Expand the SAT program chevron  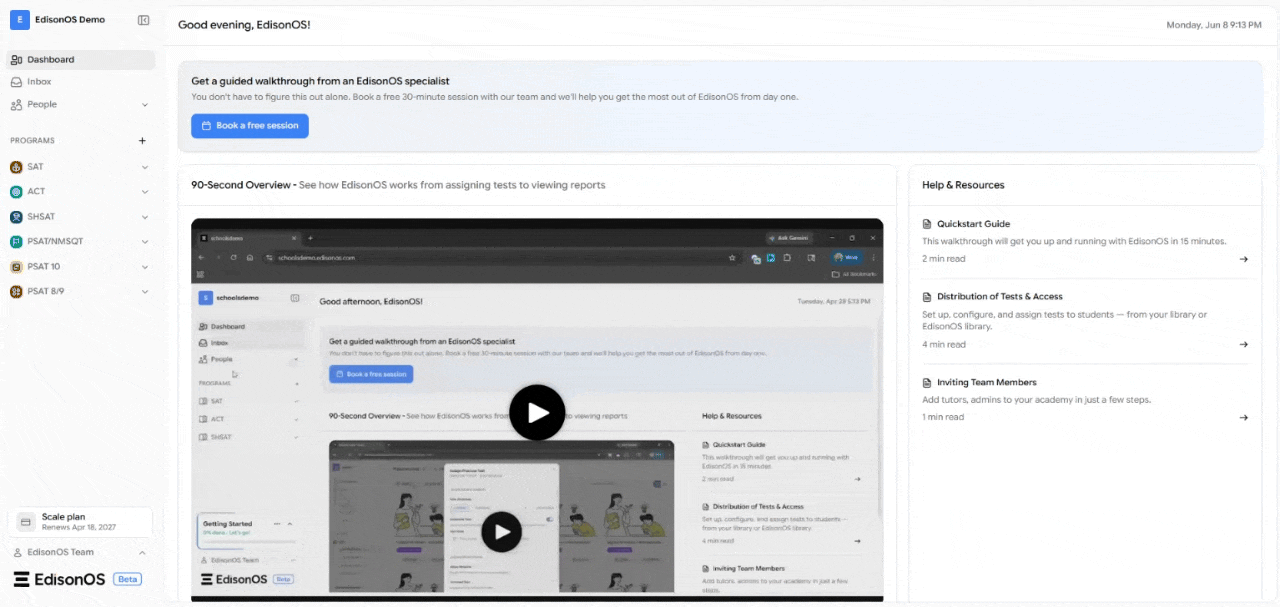click(144, 167)
